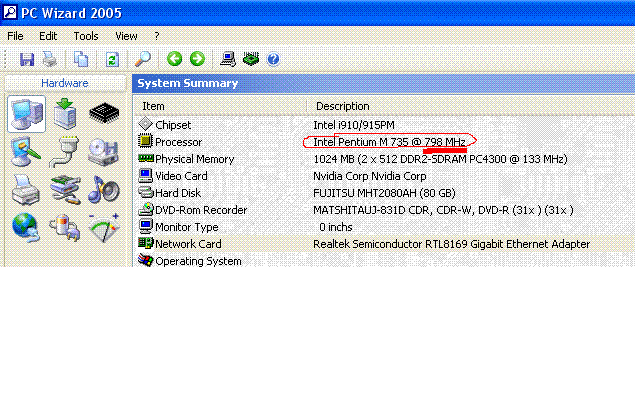Select the Network globe icon
Screen dimensions: 640x400
click(26, 227)
